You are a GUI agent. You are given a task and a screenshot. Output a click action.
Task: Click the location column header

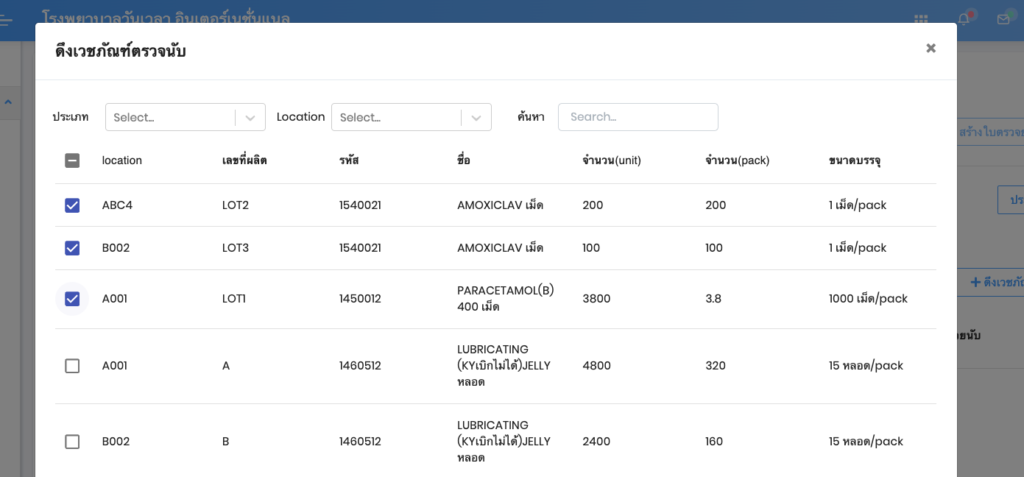click(122, 160)
